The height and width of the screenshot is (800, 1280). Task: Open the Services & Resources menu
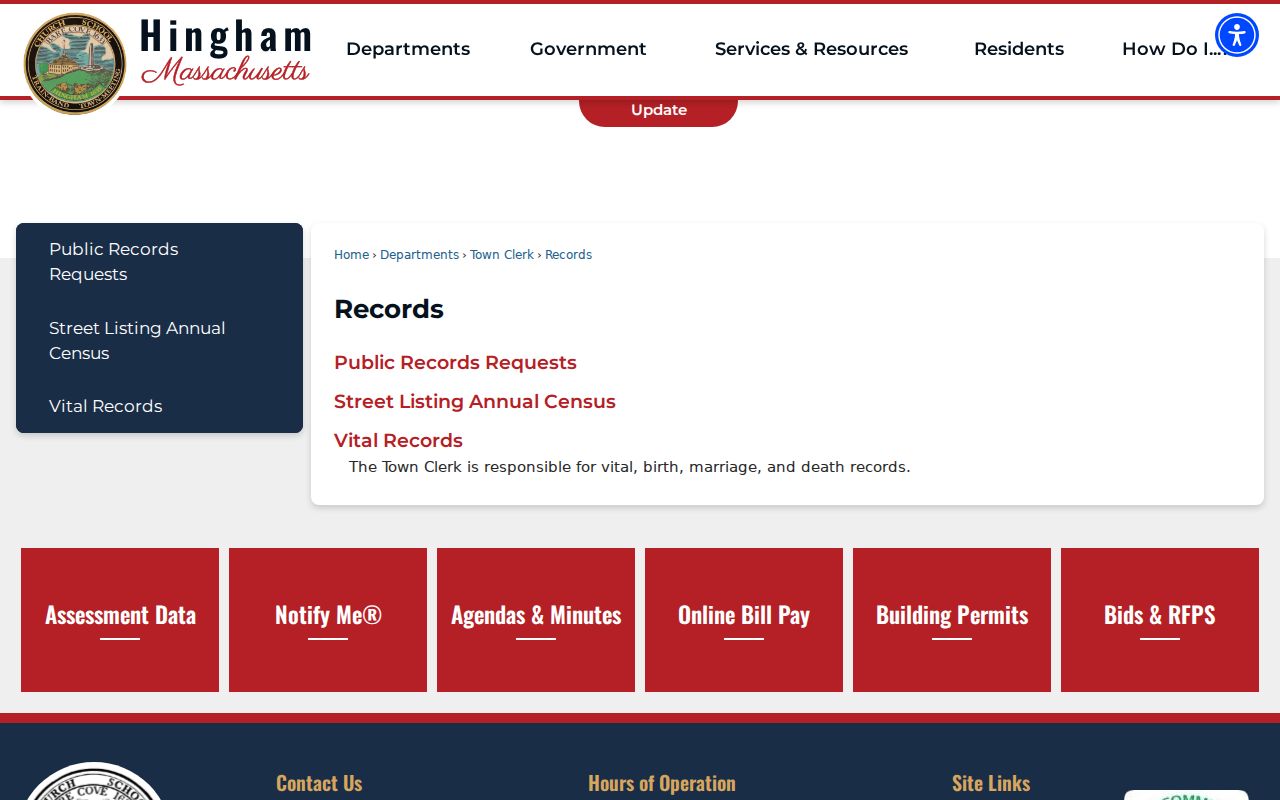pyautogui.click(x=811, y=49)
